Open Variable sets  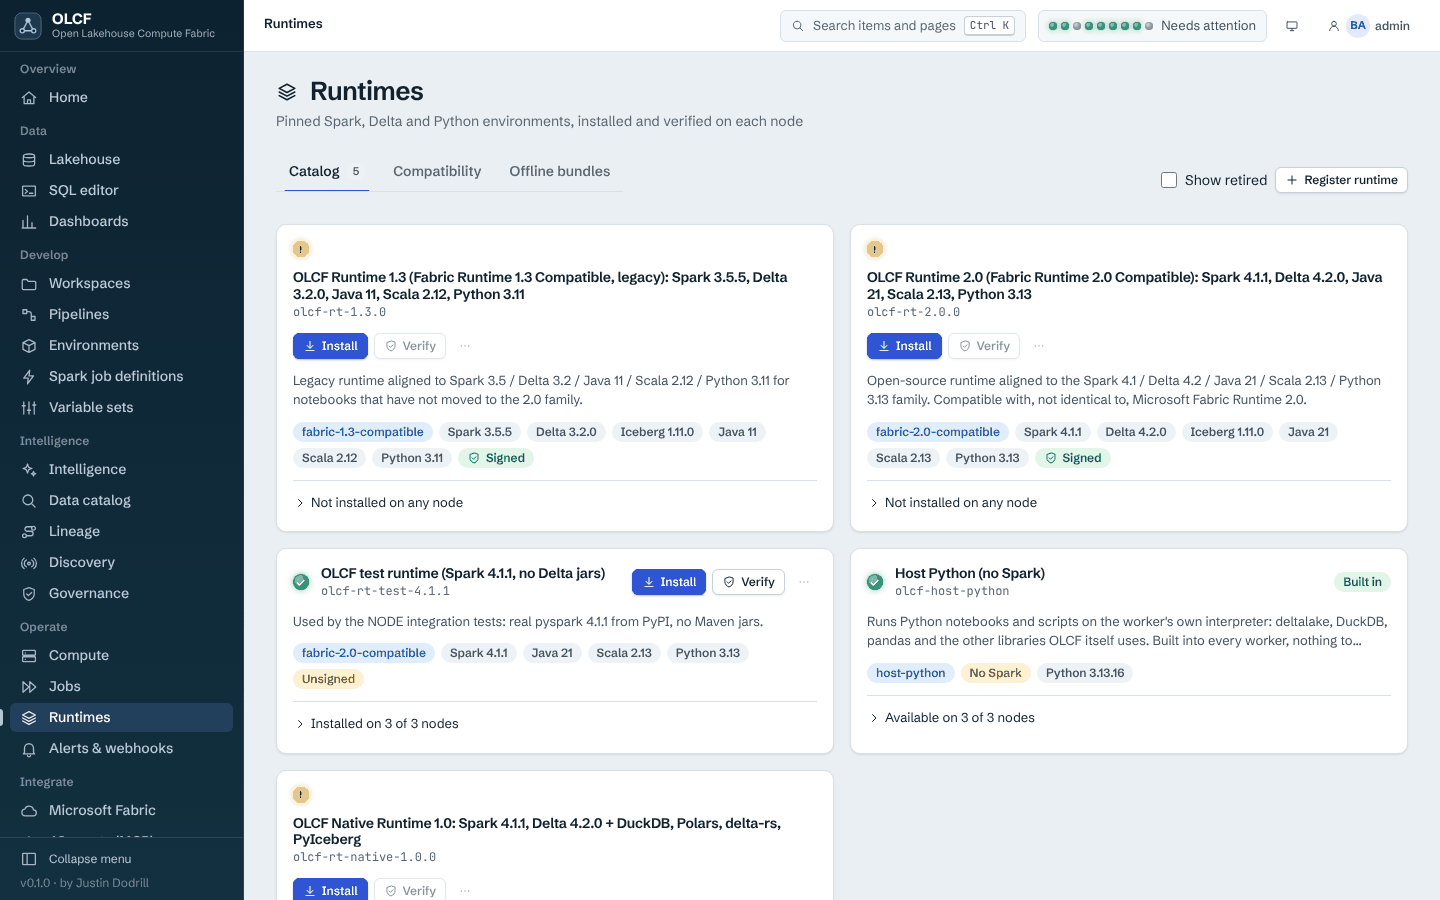(121, 407)
